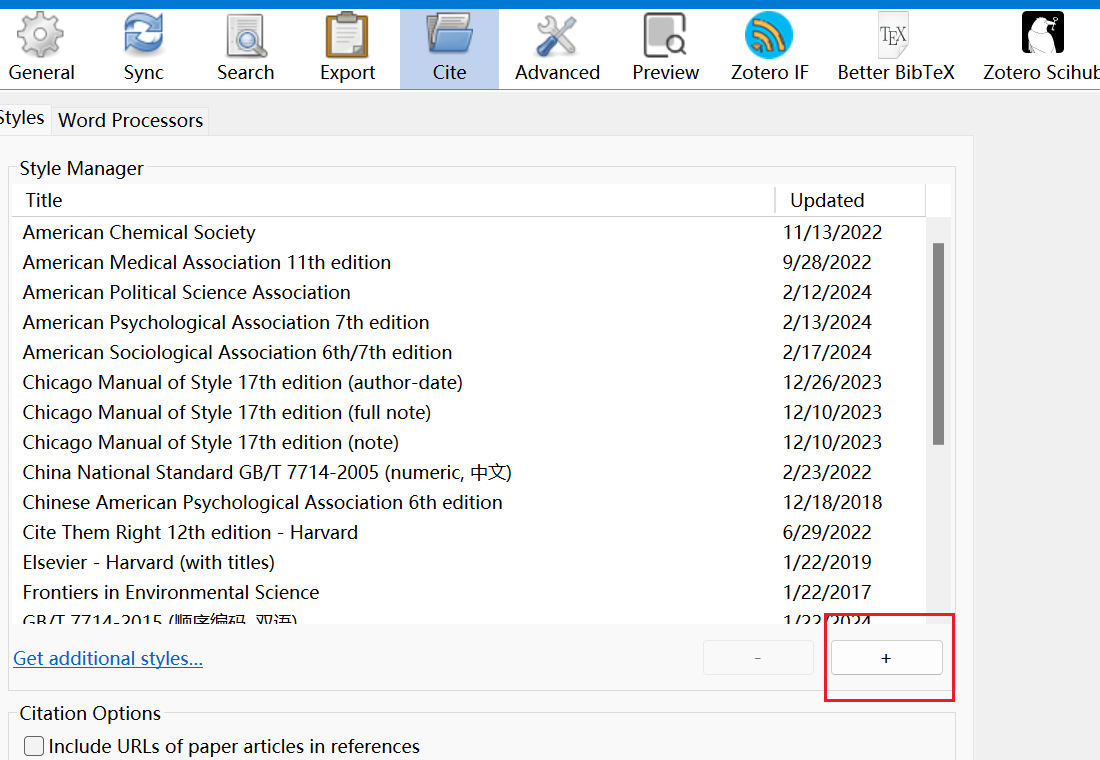This screenshot has width=1100, height=760.
Task: Click Get additional styles link
Action: pyautogui.click(x=108, y=658)
